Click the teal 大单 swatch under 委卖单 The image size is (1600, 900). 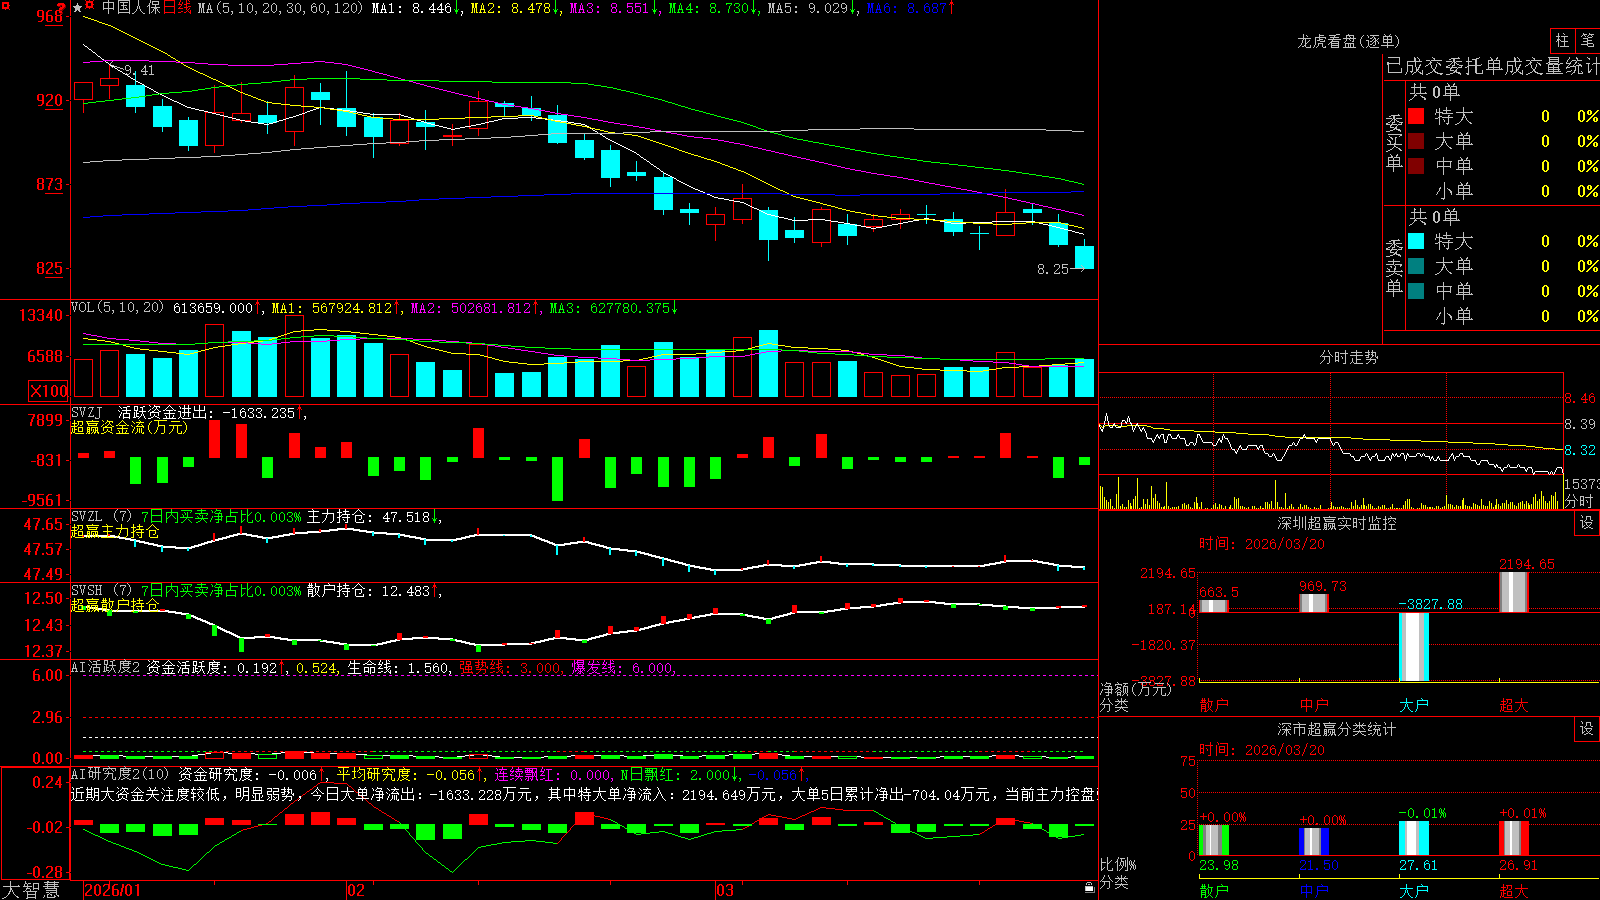click(1416, 266)
